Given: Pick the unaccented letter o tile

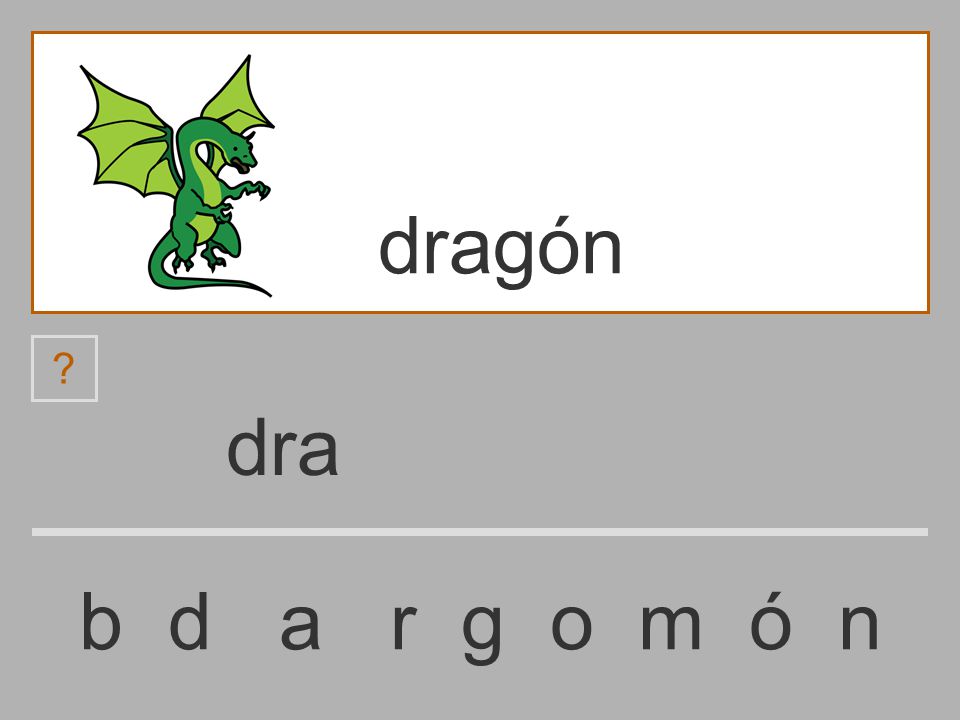Looking at the screenshot, I should (x=572, y=627).
